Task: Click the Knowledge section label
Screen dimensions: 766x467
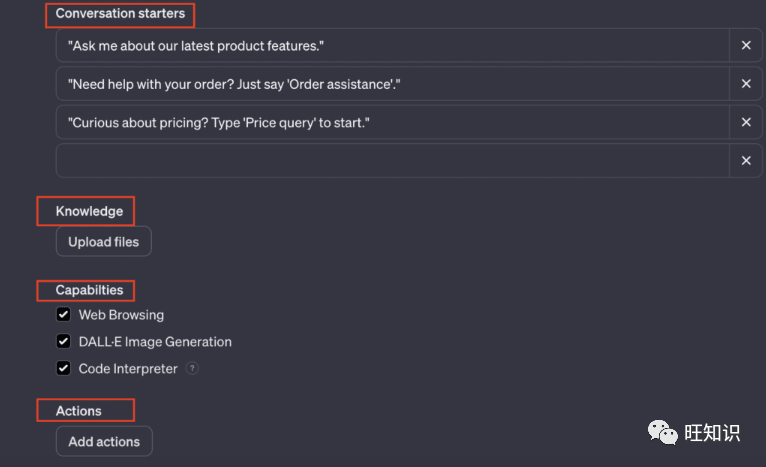Action: click(89, 211)
